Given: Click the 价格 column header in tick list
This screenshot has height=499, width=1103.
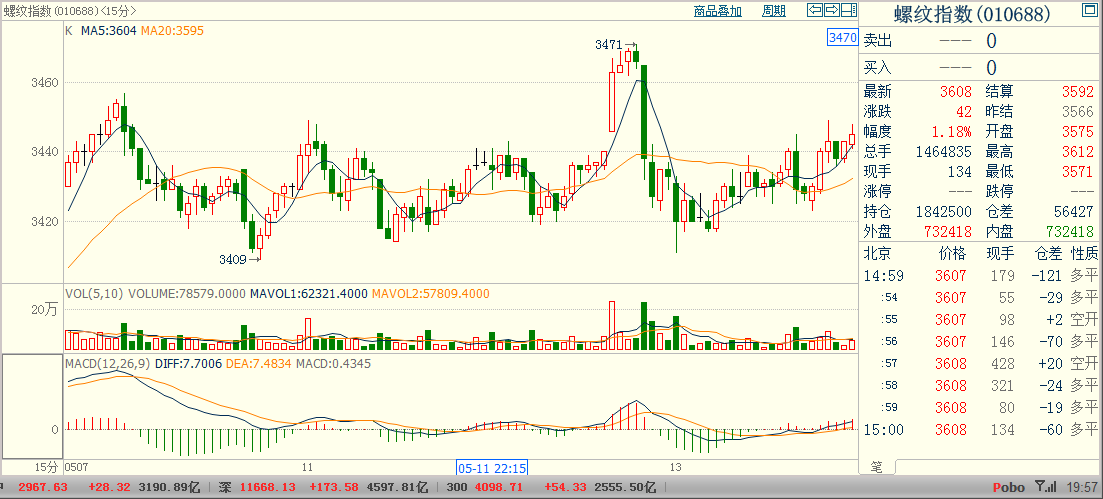Looking at the screenshot, I should point(952,253).
